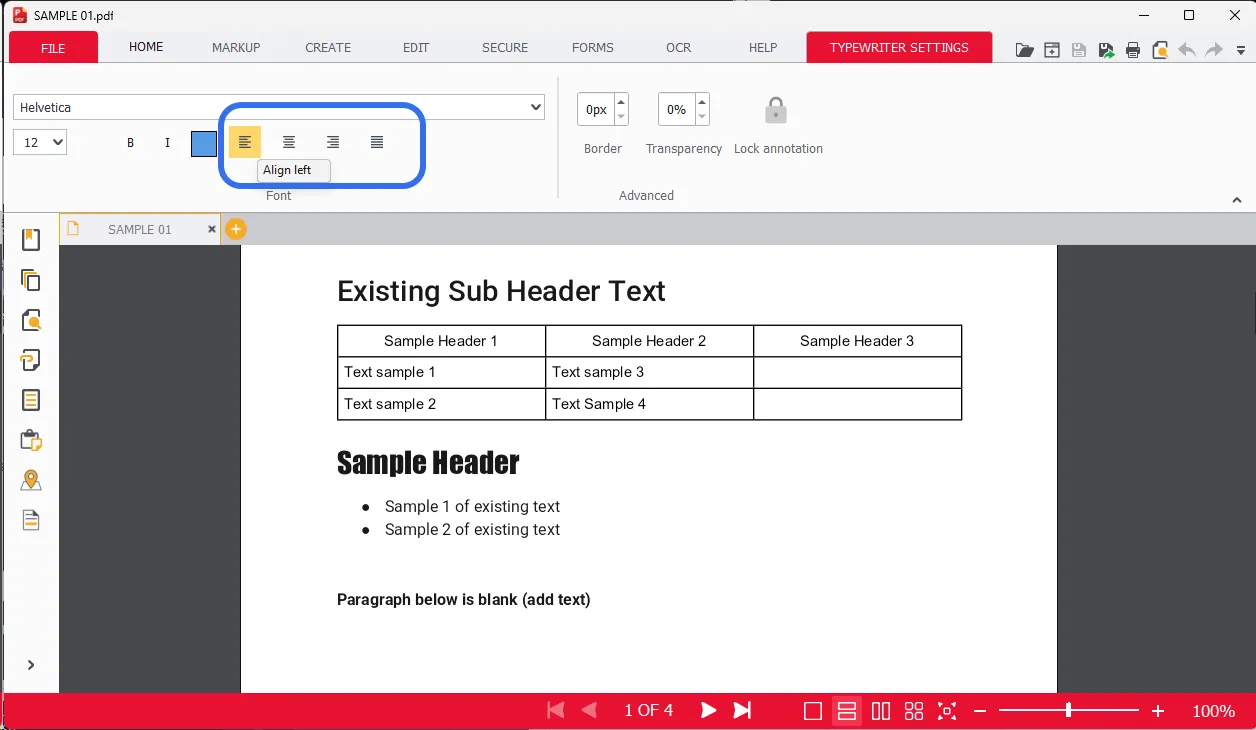Screen dimensions: 1256x730
Task: Open the Helvetica font dropdown
Action: pos(279,107)
